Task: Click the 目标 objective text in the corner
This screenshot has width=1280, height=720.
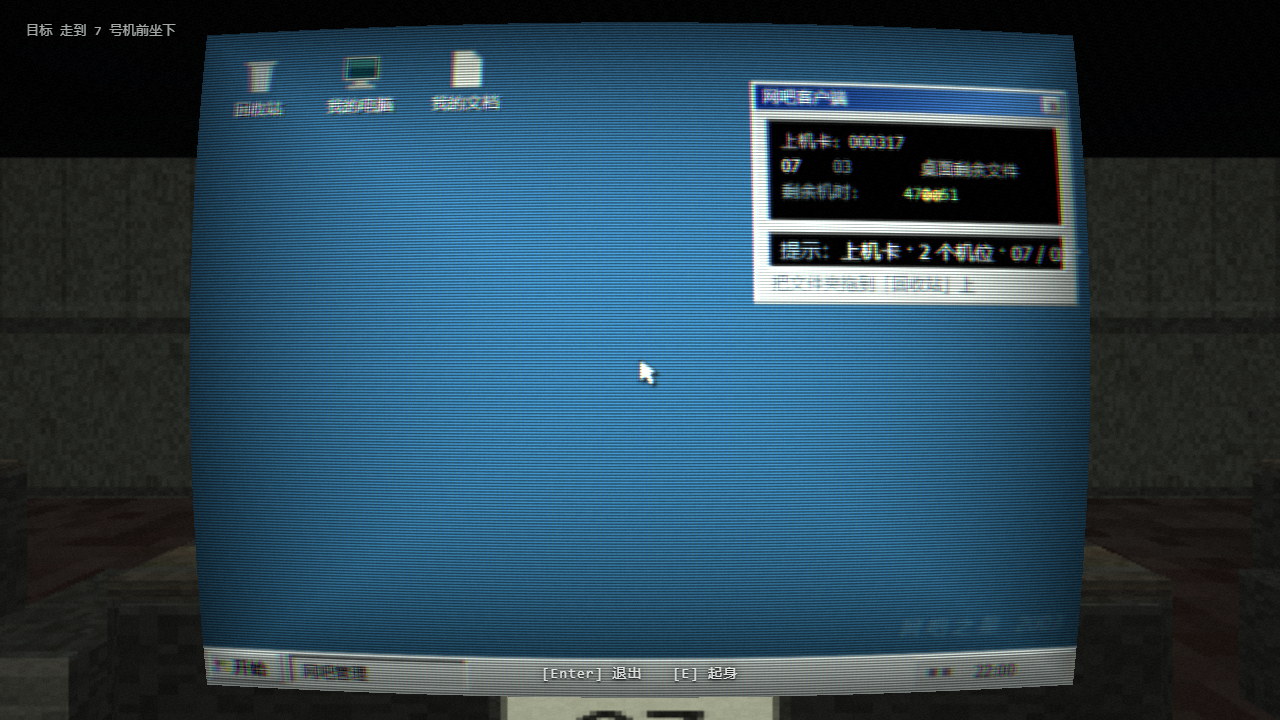Action: click(101, 30)
